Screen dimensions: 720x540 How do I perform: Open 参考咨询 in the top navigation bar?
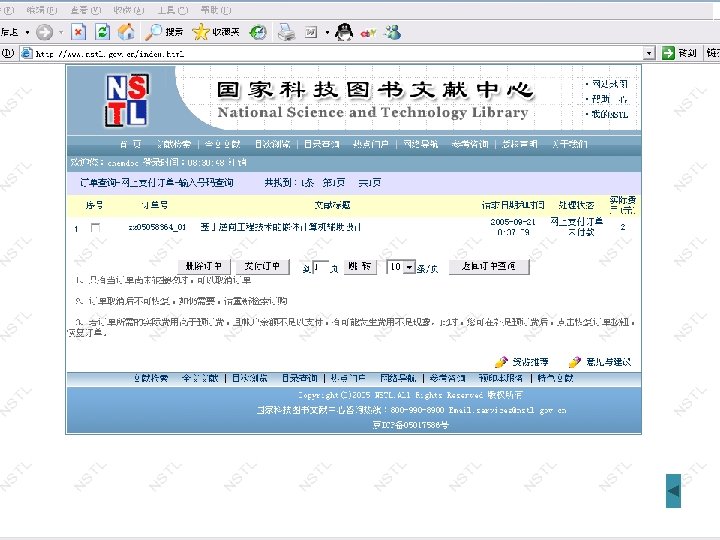pos(470,144)
